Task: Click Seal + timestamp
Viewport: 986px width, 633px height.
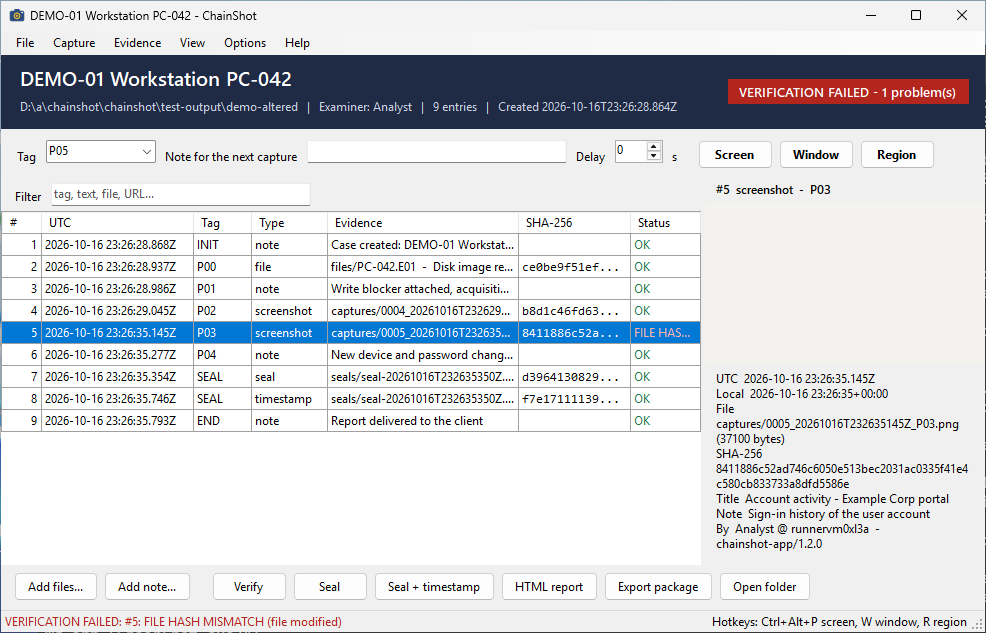Action: click(434, 586)
